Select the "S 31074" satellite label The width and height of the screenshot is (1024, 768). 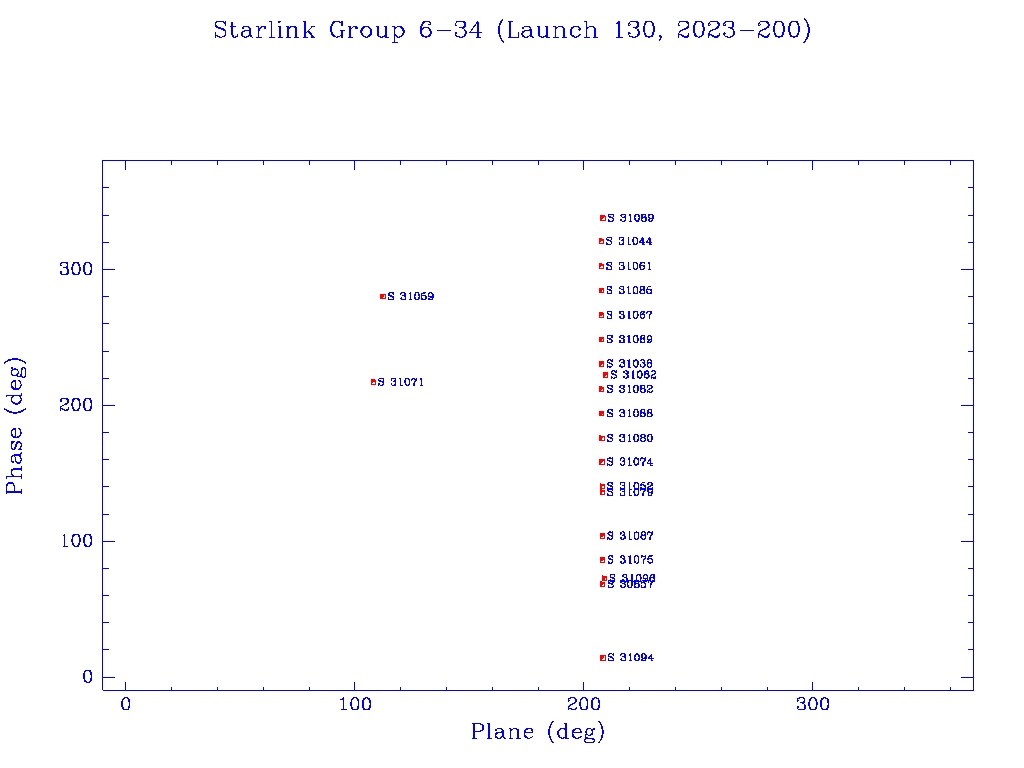tap(630, 462)
